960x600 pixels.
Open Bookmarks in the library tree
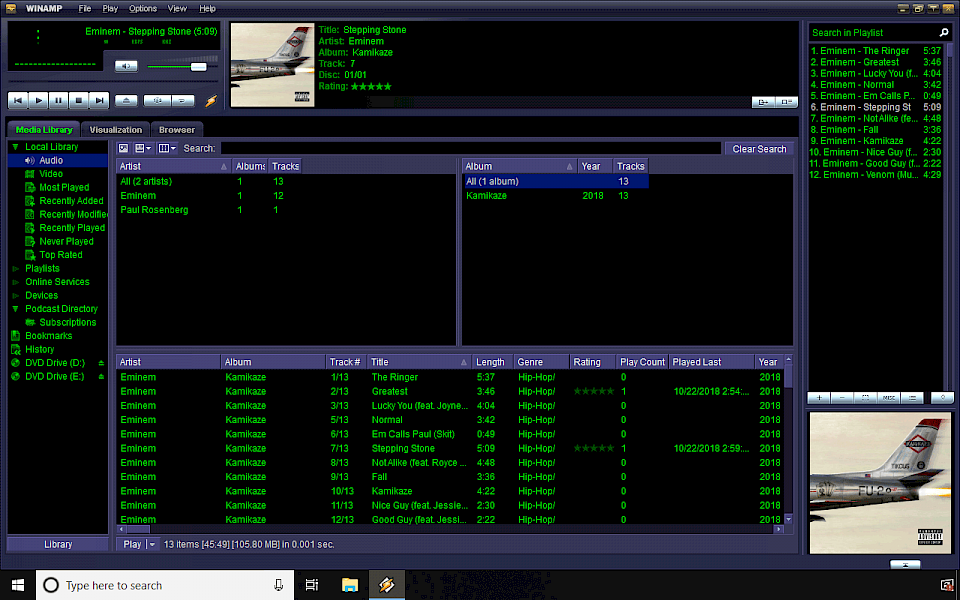[x=48, y=336]
